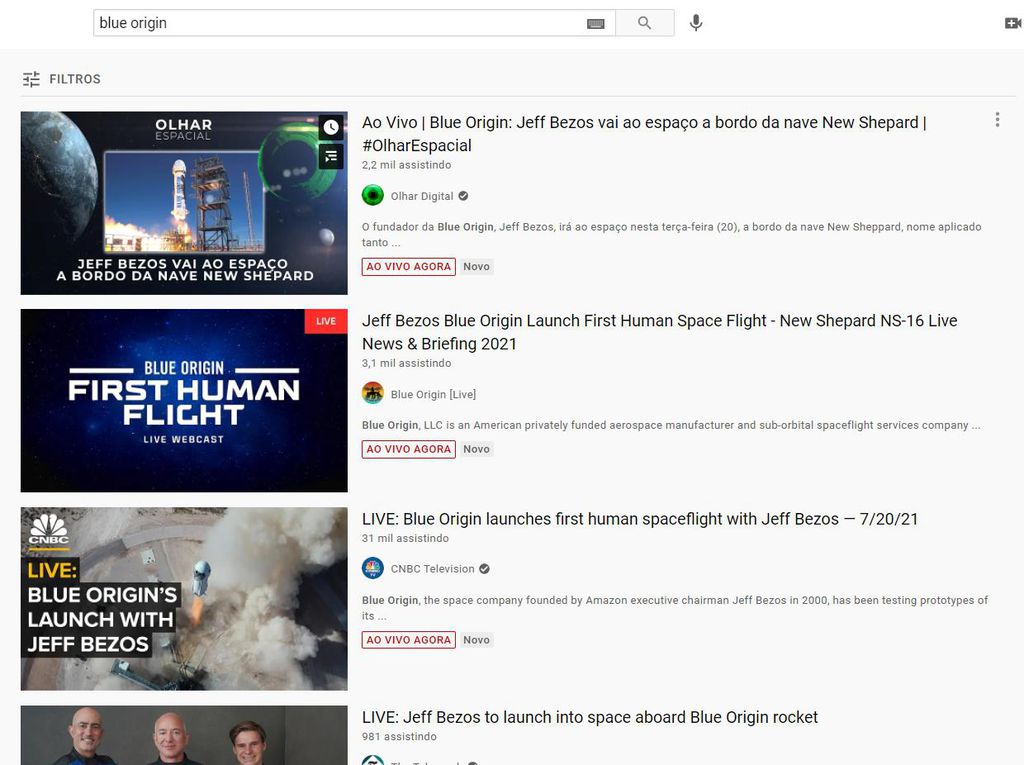
Task: Visit the CNBC Television channel name
Action: click(432, 569)
